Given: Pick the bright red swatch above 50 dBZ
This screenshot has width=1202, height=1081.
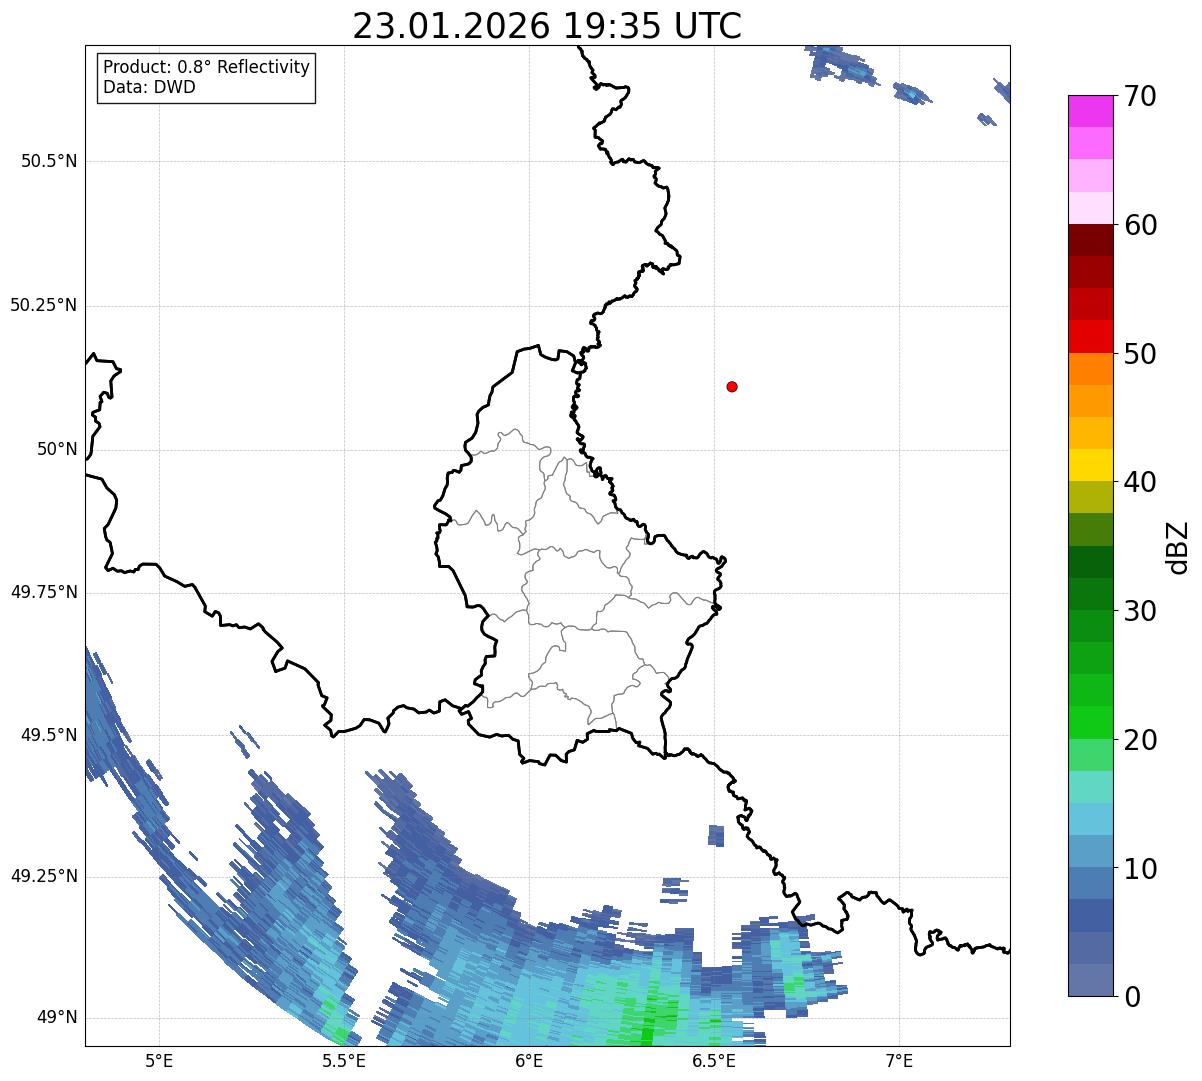Looking at the screenshot, I should point(1090,336).
